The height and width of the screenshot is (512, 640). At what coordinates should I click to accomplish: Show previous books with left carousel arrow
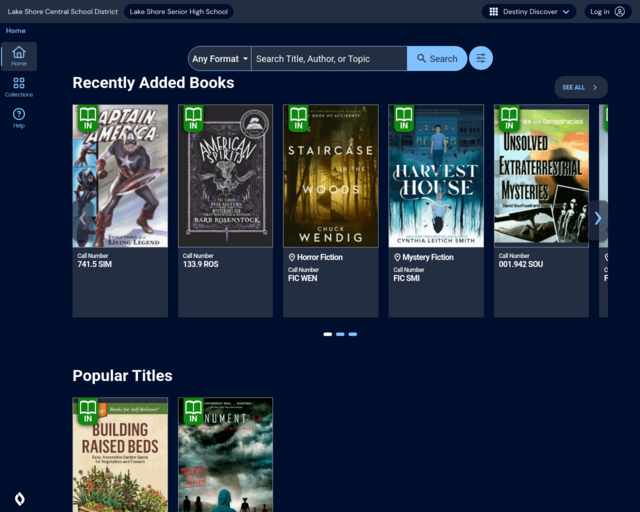(x=83, y=218)
